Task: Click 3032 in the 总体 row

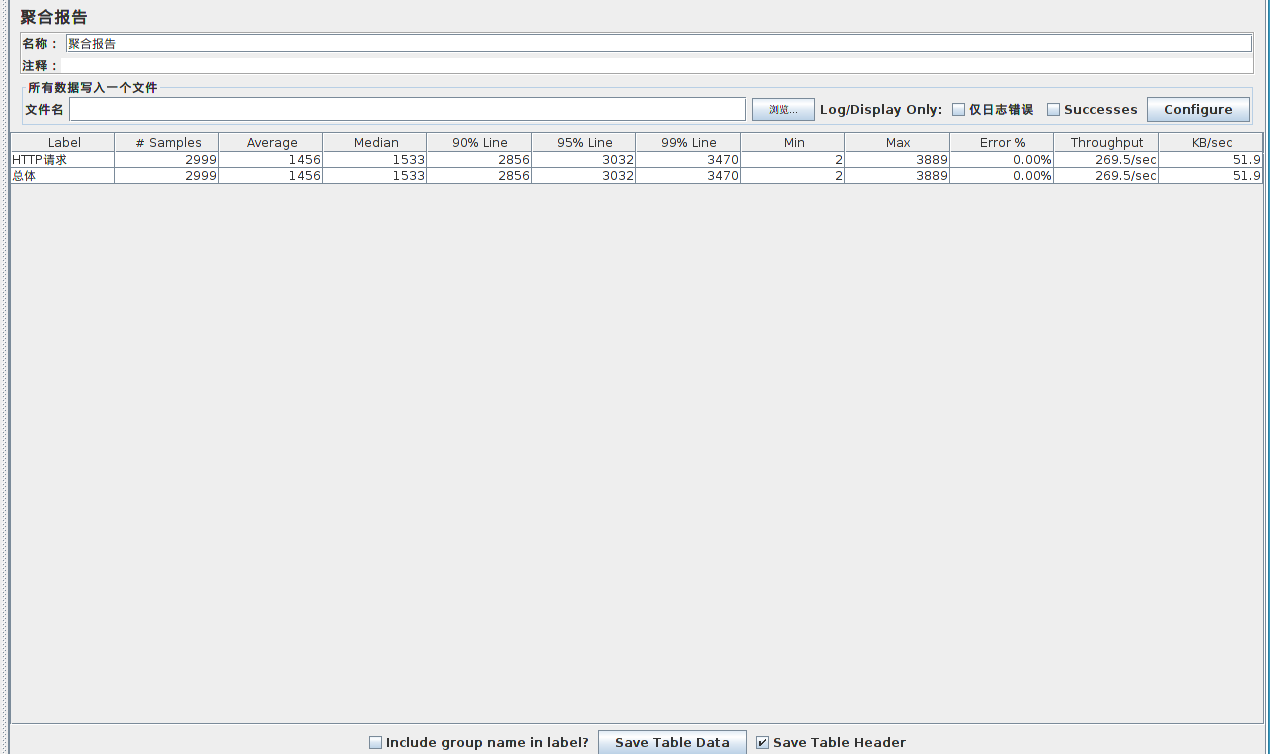Action: tap(584, 175)
